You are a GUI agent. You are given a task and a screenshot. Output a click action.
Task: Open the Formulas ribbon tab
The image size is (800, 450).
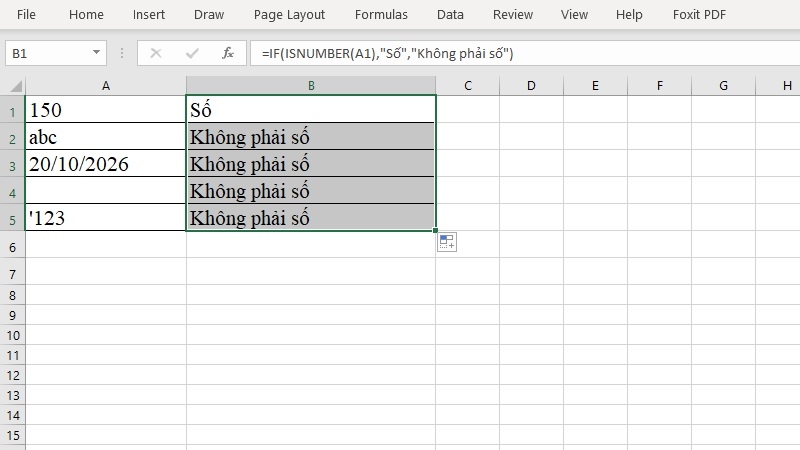click(x=381, y=15)
